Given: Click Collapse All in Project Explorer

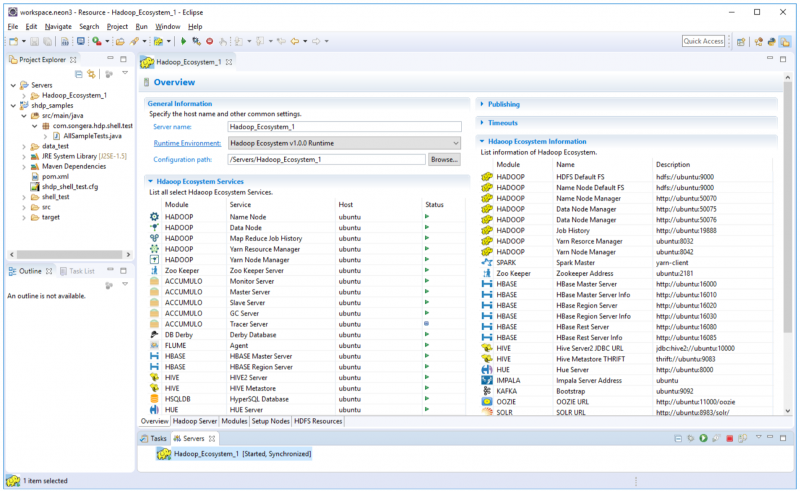Looking at the screenshot, I should click(x=79, y=74).
